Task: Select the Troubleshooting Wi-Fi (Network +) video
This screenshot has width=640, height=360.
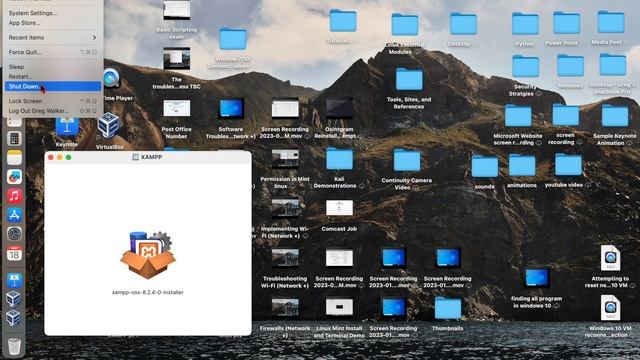Action: point(285,258)
